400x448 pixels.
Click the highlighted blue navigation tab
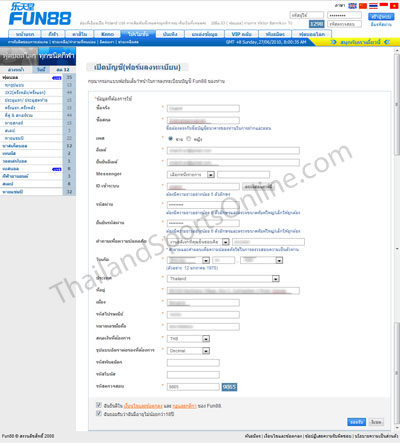click(x=138, y=34)
